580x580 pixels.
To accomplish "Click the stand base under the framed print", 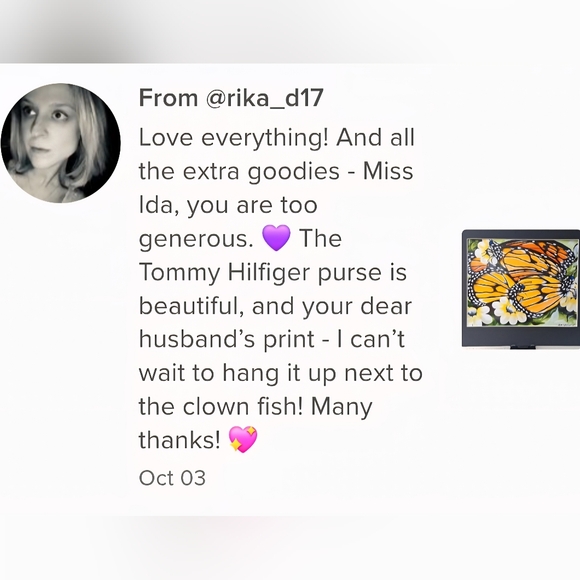I will pyautogui.click(x=522, y=347).
